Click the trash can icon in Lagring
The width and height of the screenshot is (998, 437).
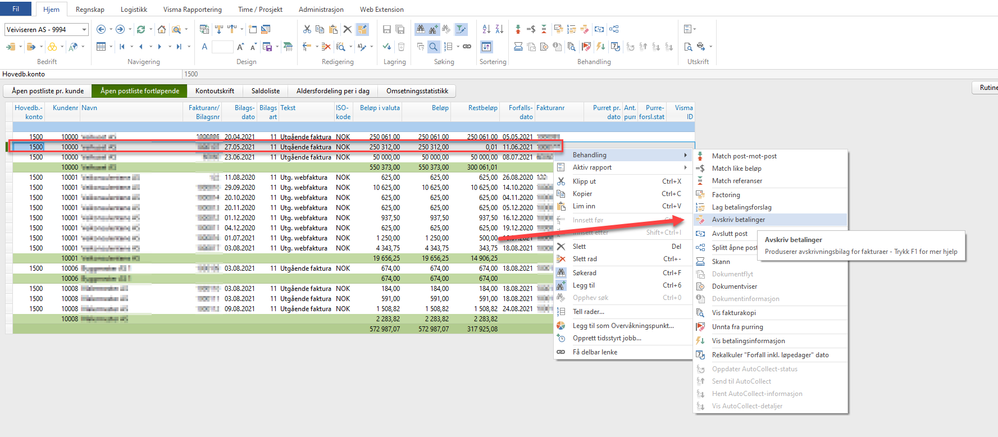(401, 46)
